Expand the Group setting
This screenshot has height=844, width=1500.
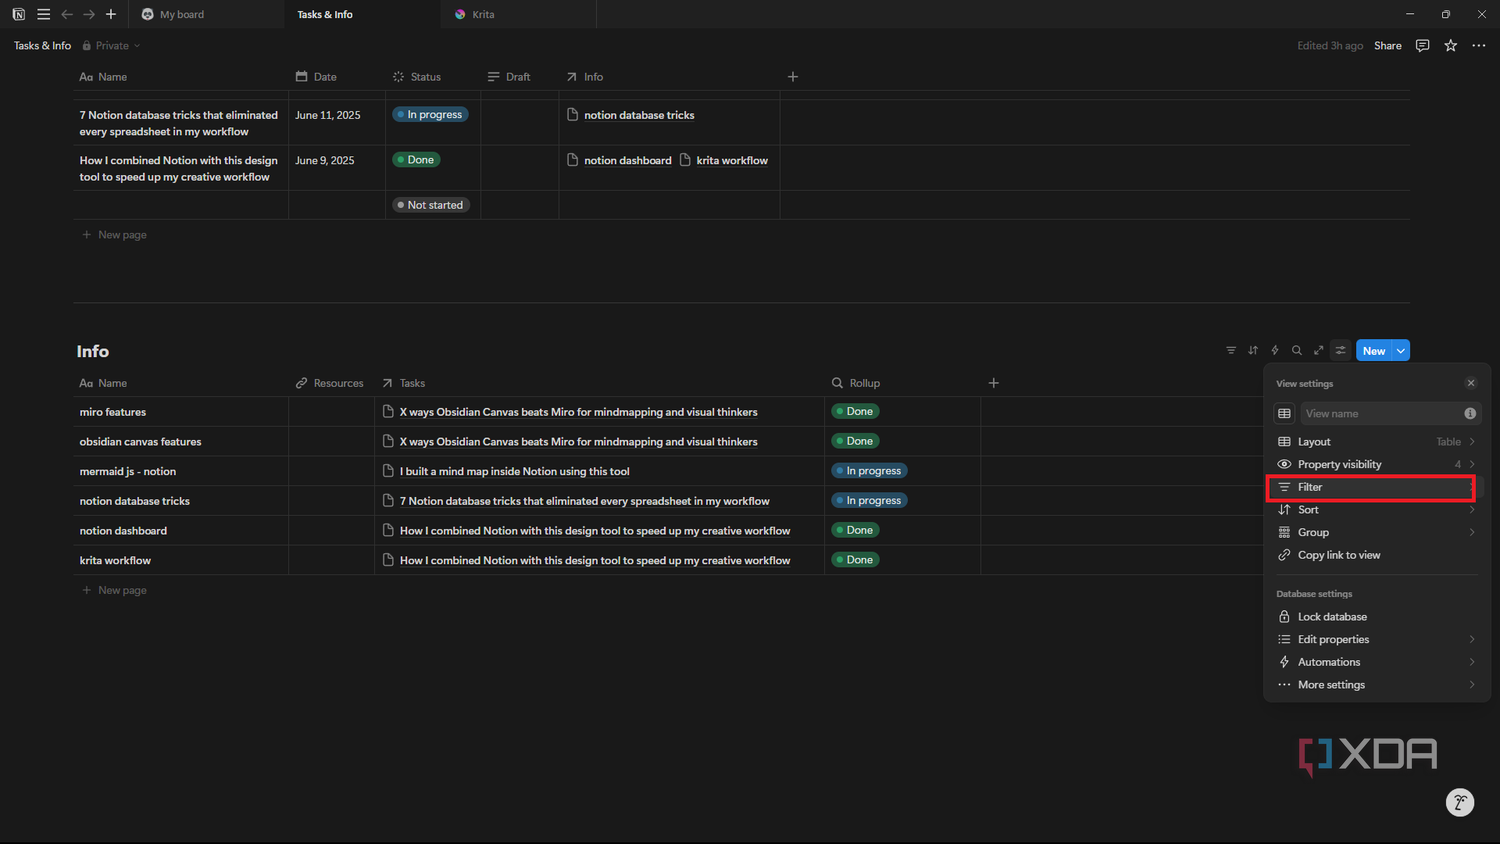point(1377,532)
